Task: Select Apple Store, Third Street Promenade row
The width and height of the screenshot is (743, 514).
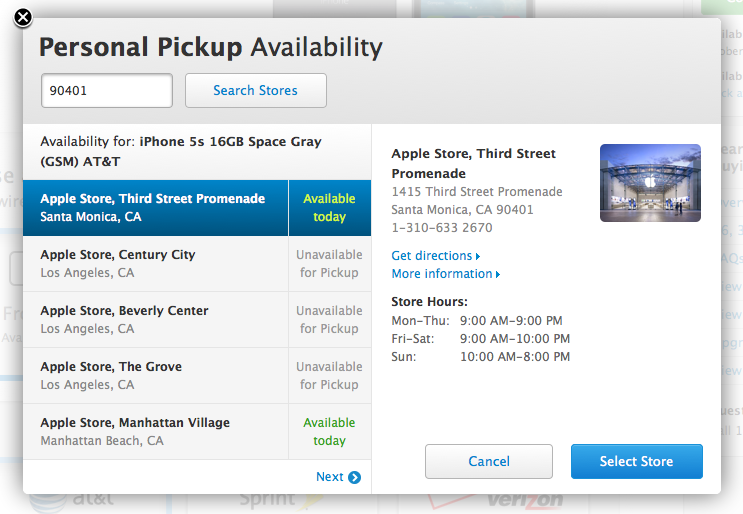Action: coord(155,207)
